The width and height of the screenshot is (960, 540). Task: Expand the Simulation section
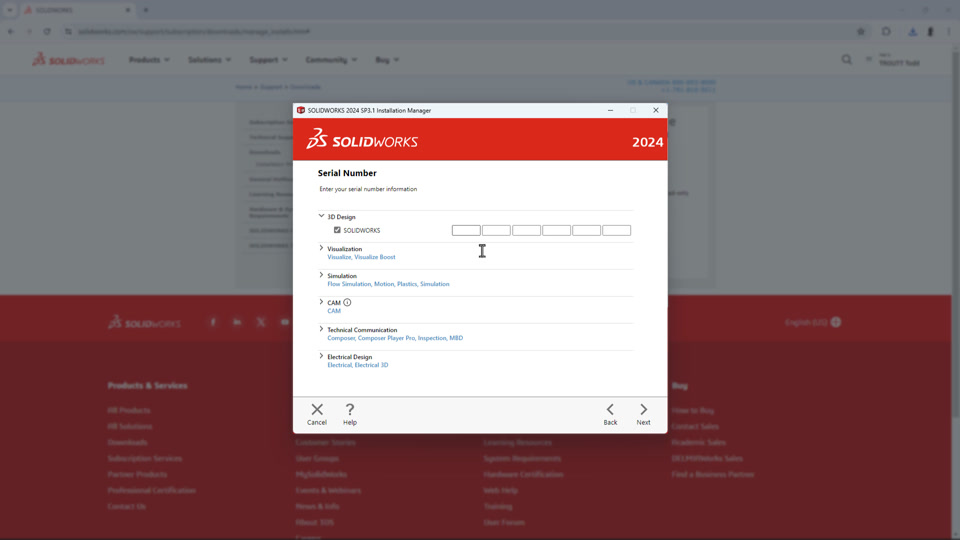point(321,275)
